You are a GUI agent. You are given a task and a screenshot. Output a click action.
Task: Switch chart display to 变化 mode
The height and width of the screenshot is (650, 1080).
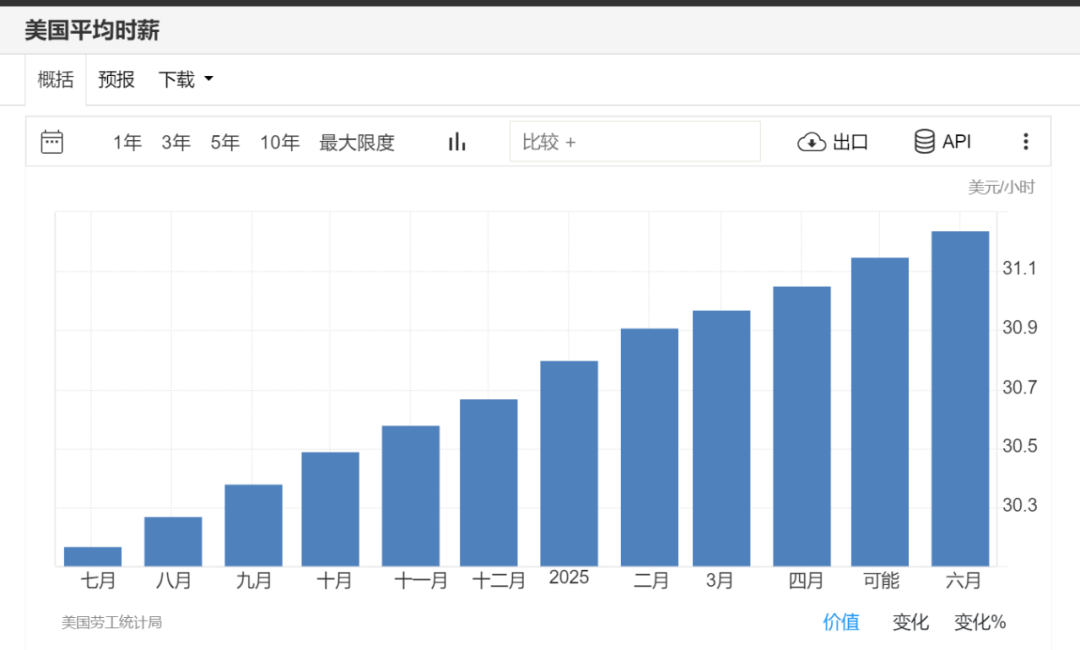tap(909, 622)
